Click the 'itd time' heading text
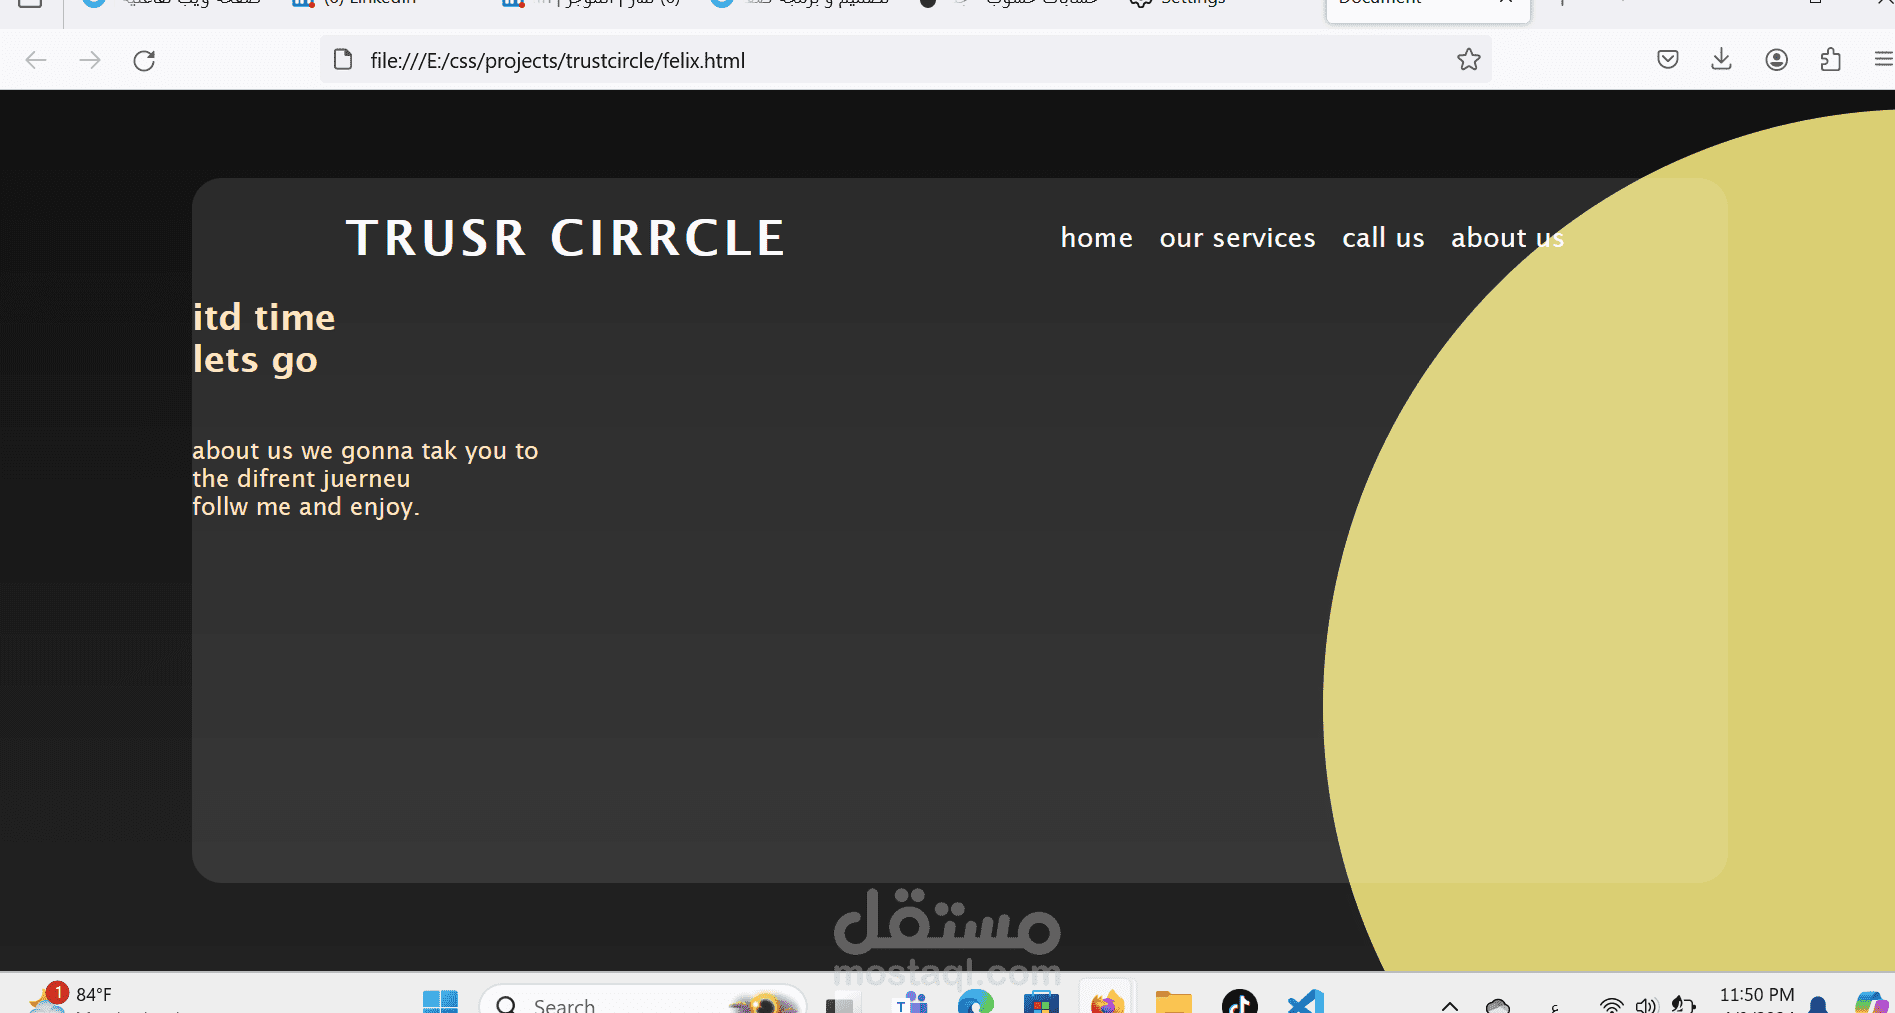The width and height of the screenshot is (1895, 1013). click(x=264, y=317)
